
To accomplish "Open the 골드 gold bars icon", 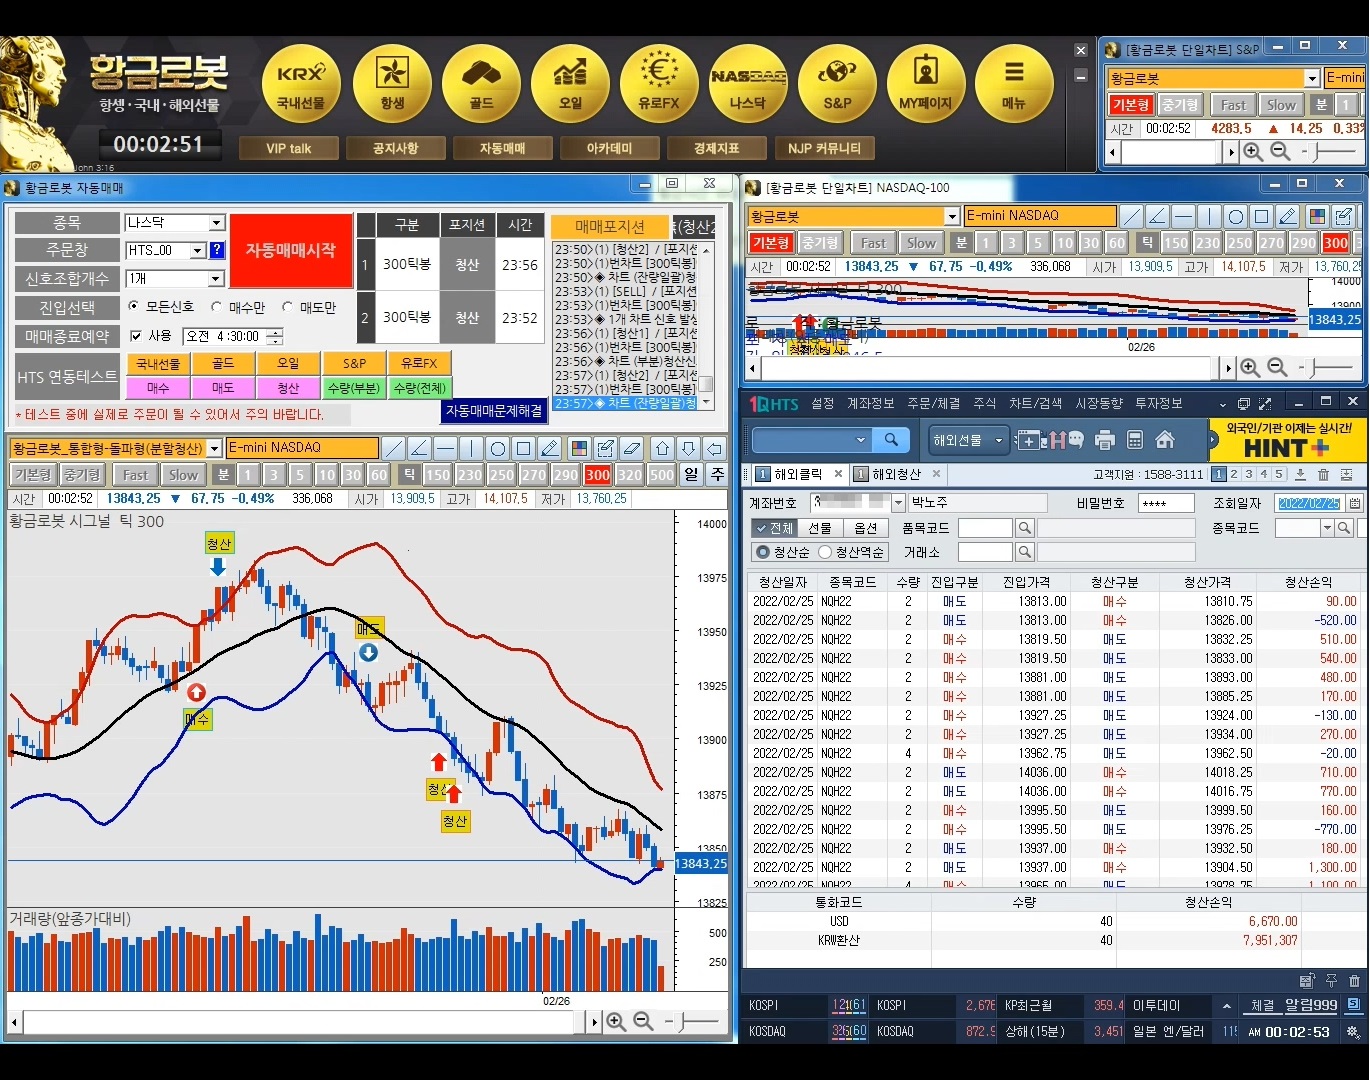I will (481, 83).
